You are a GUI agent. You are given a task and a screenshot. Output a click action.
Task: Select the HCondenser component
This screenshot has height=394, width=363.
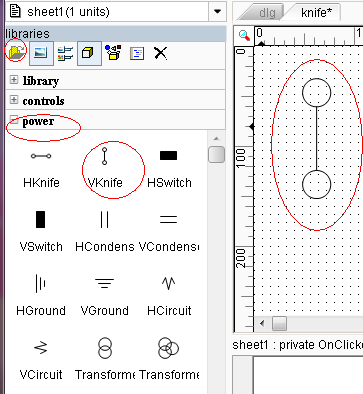point(105,232)
